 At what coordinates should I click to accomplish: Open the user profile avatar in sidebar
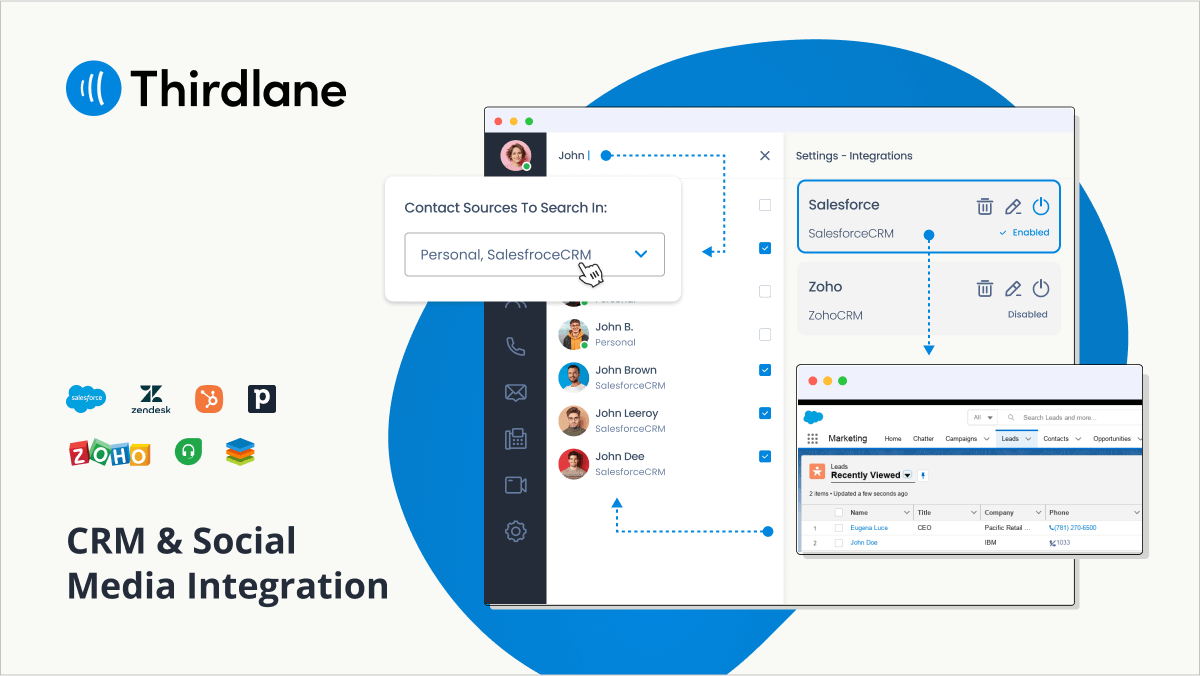click(x=516, y=155)
